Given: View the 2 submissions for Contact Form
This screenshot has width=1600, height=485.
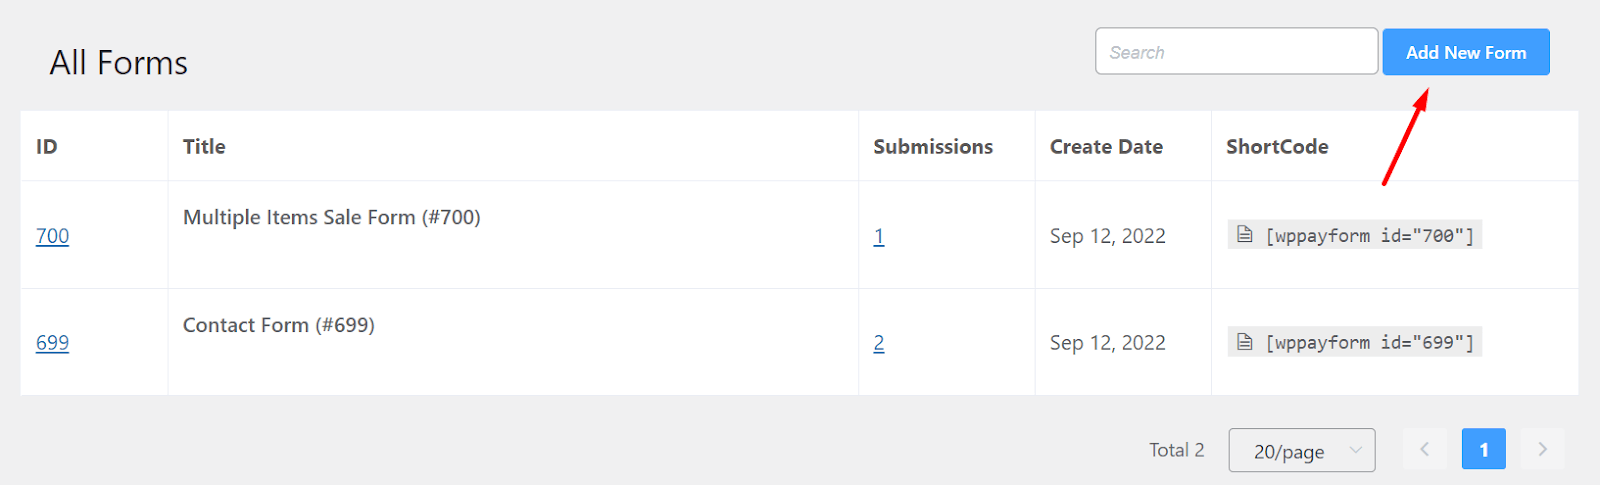Looking at the screenshot, I should click(x=879, y=344).
